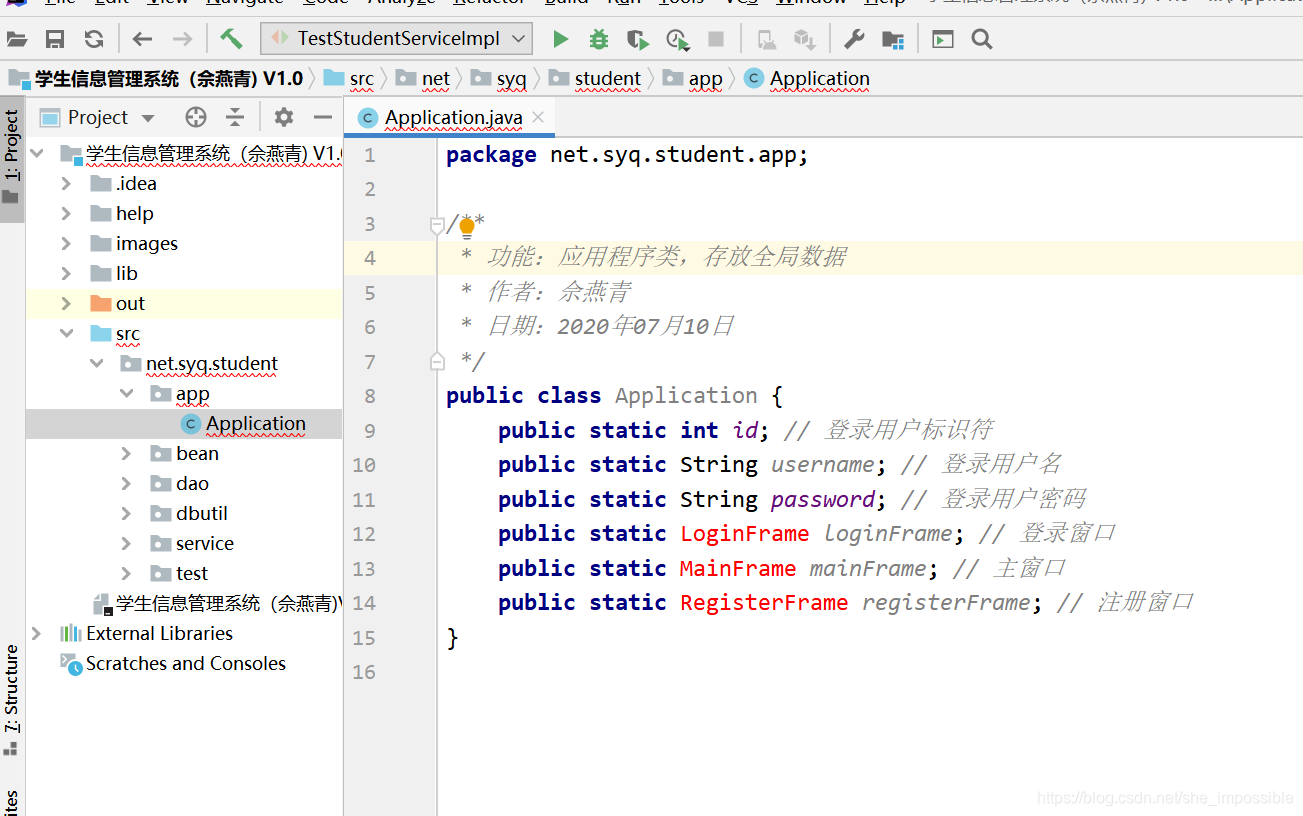Select the Application class in tree
1303x816 pixels.
pyautogui.click(x=256, y=423)
